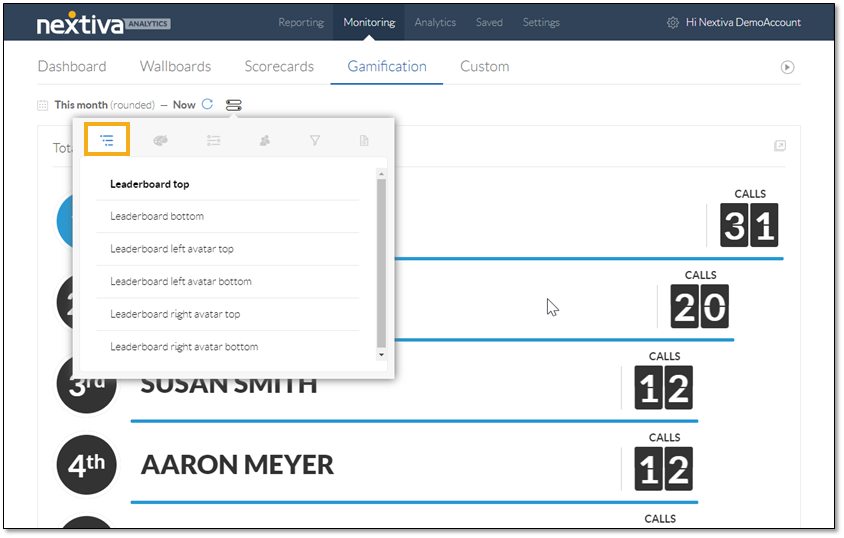Screen dimensions: 844x538
Task: Open the Reporting menu
Action: coord(301,22)
